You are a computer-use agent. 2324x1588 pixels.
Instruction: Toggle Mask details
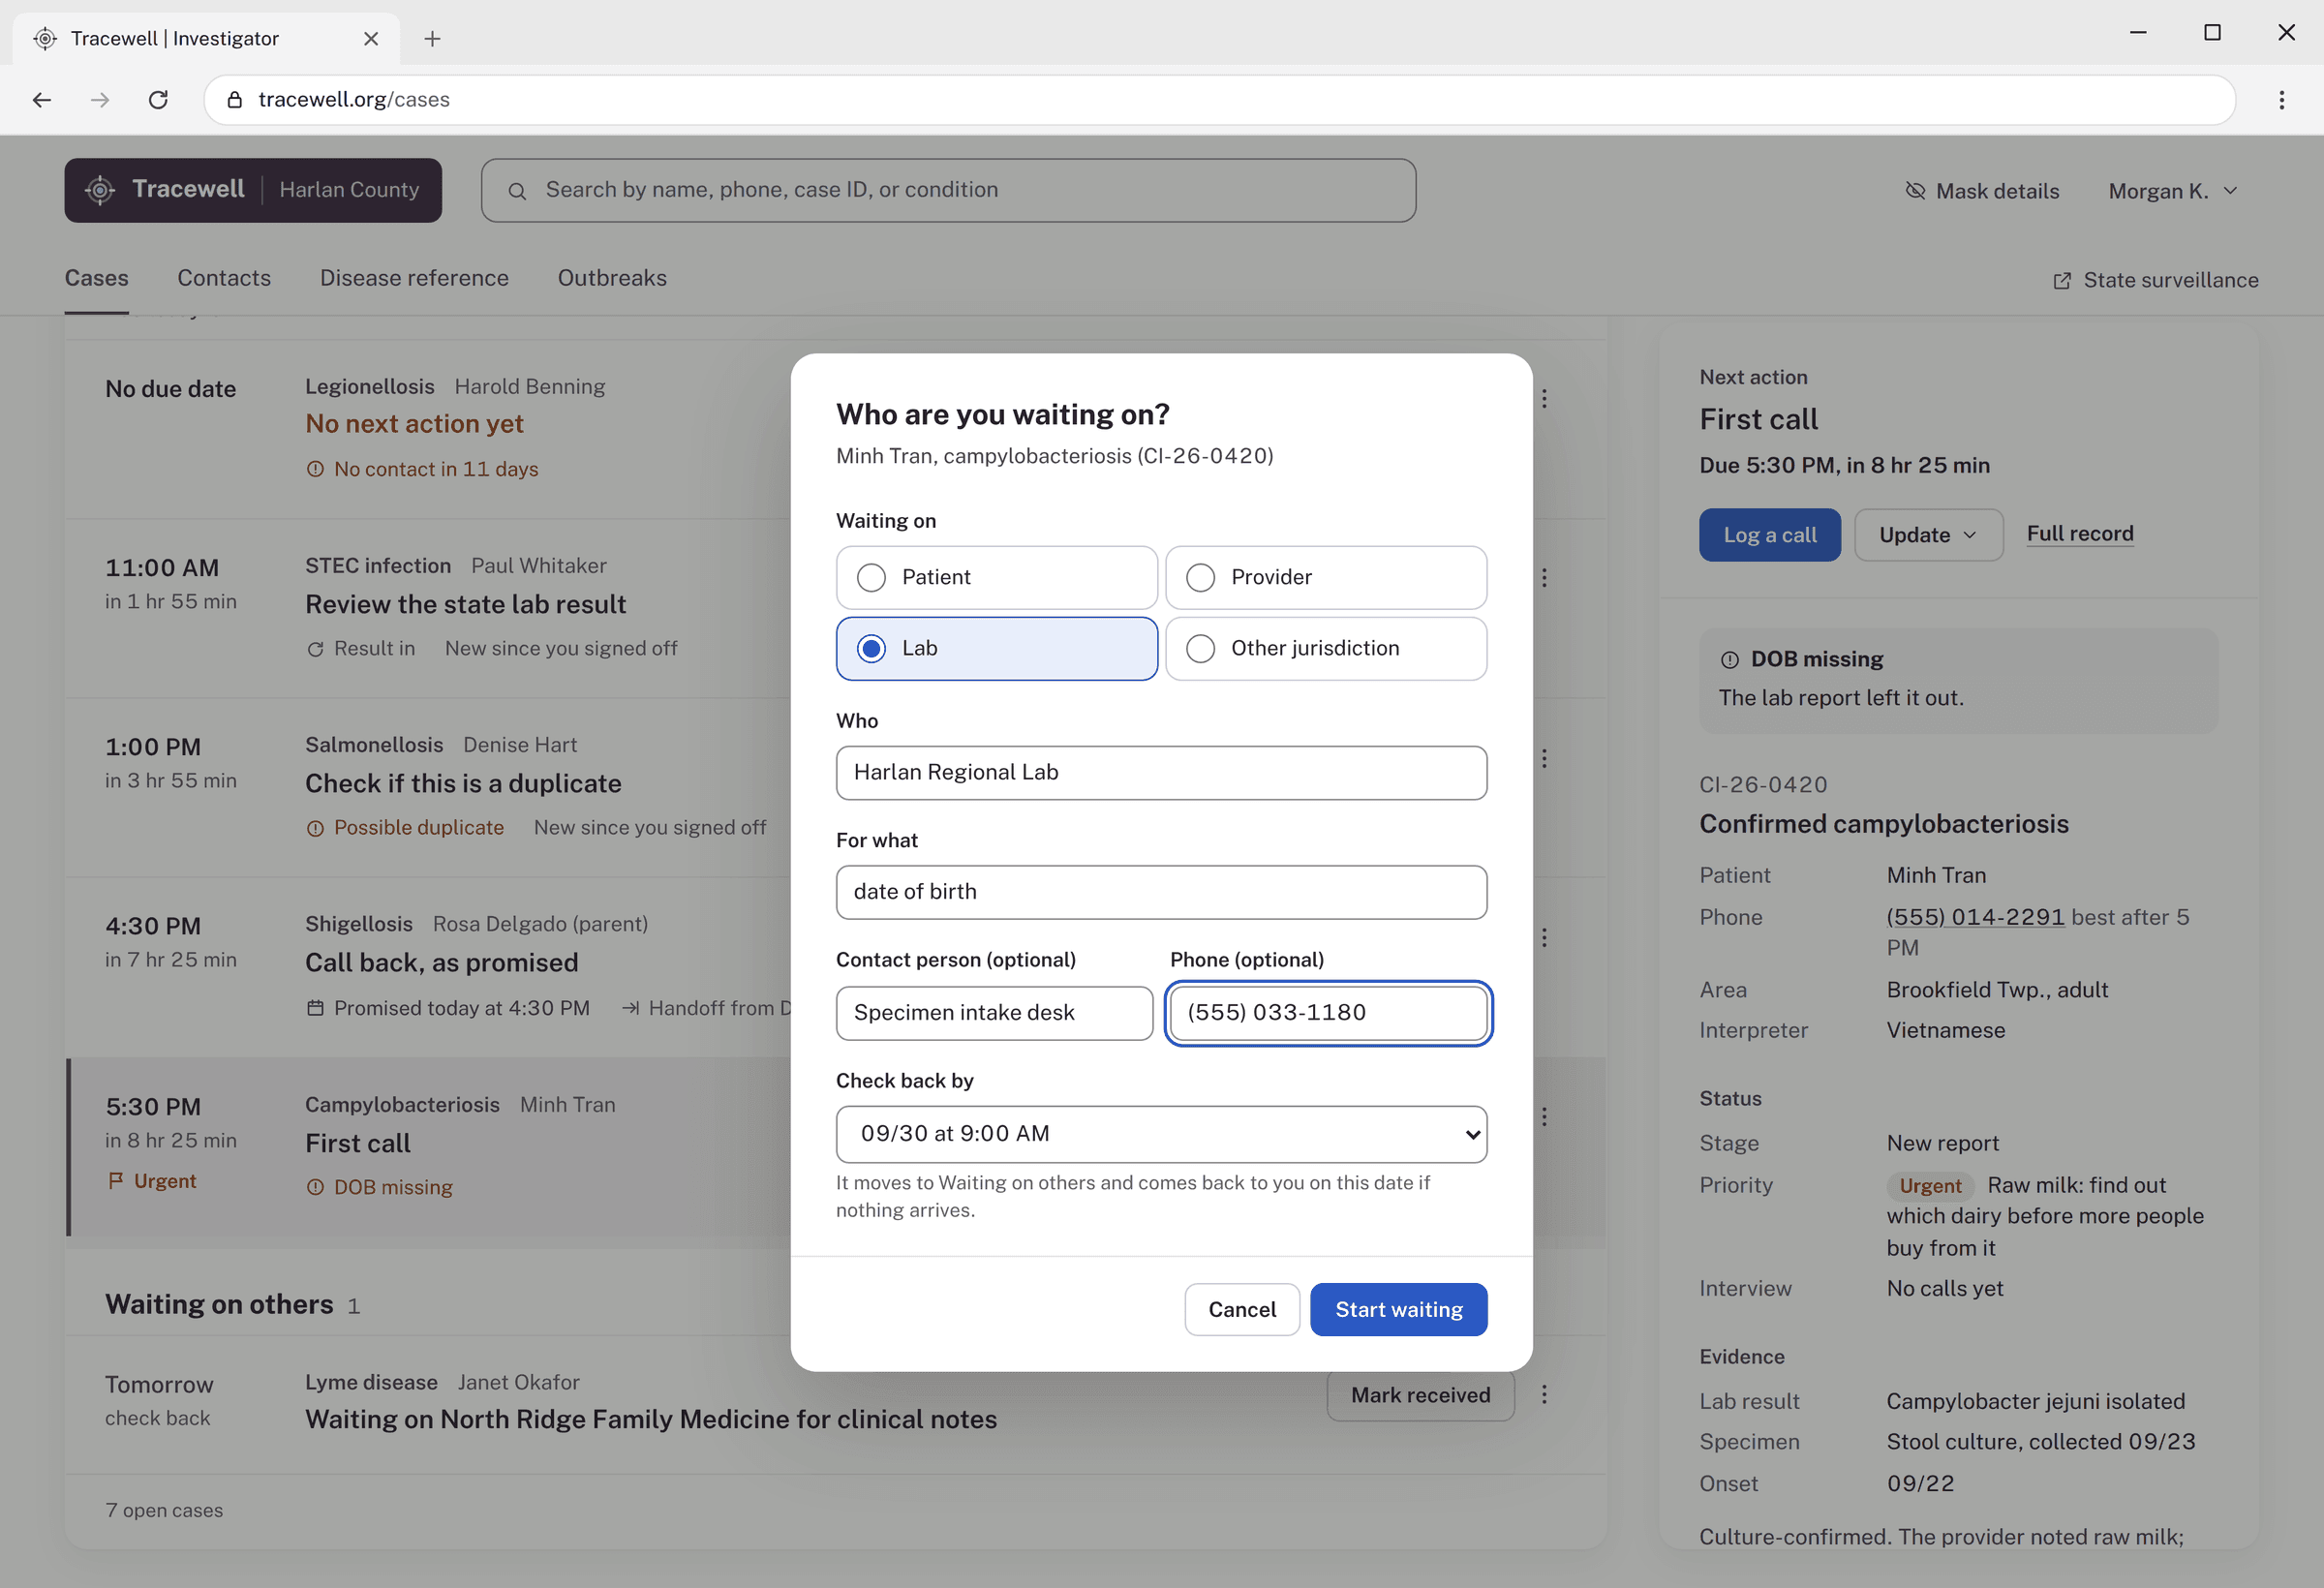pyautogui.click(x=1982, y=190)
